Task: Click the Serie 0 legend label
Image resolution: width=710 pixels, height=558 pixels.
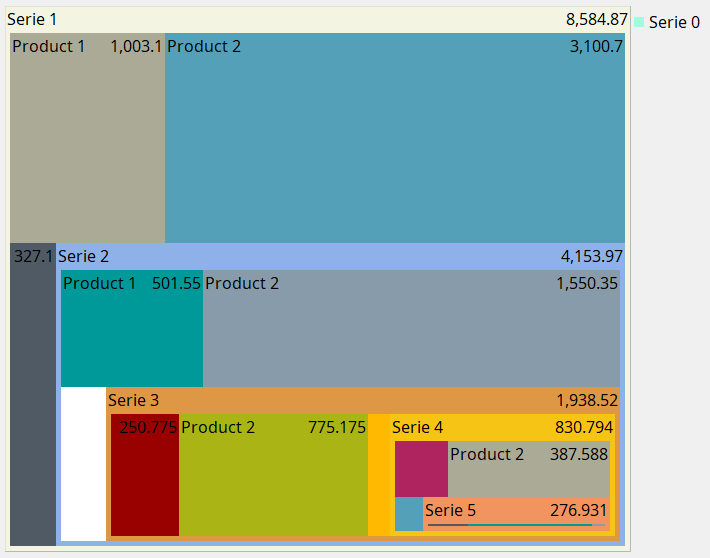Action: pos(674,22)
